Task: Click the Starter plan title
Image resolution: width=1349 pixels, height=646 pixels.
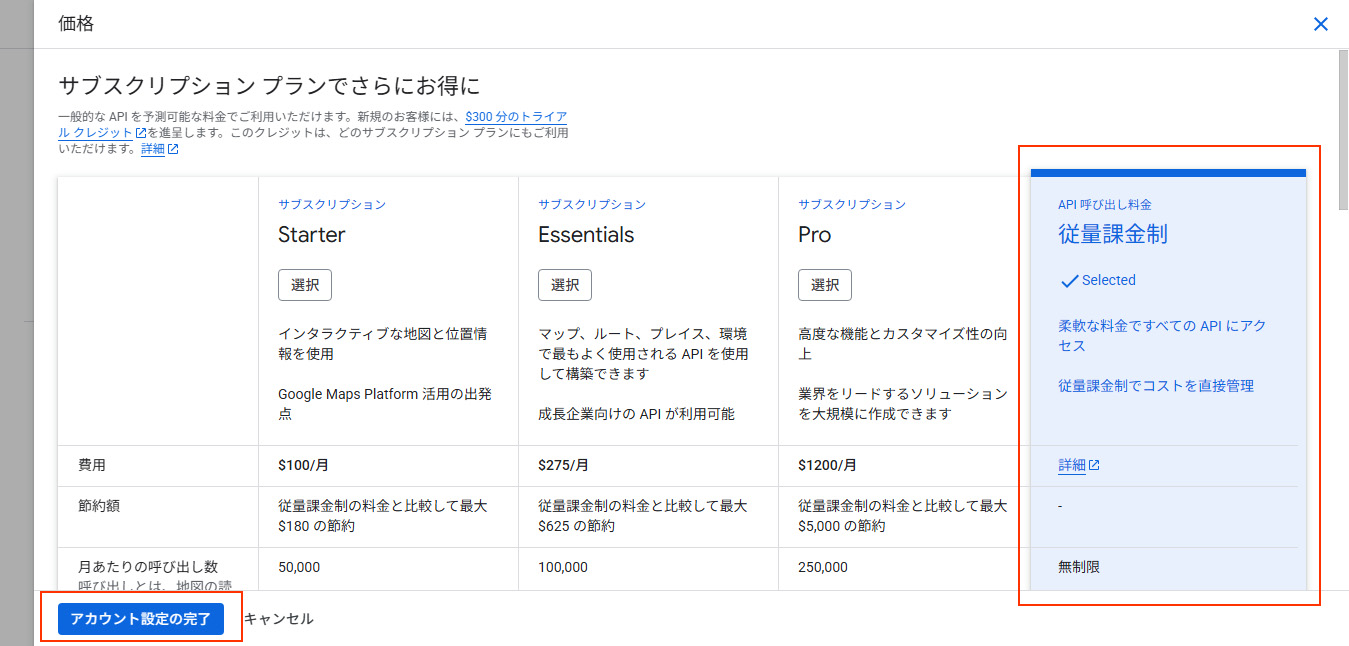Action: (x=311, y=235)
